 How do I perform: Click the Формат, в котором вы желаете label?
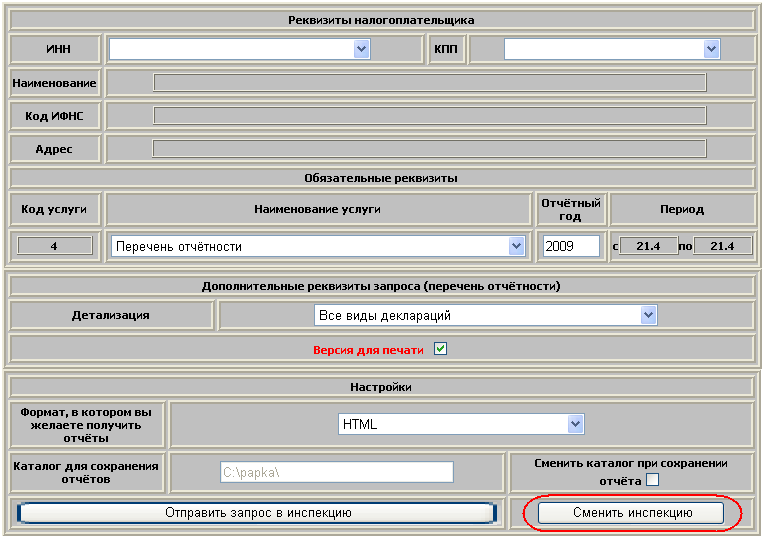pyautogui.click(x=86, y=425)
